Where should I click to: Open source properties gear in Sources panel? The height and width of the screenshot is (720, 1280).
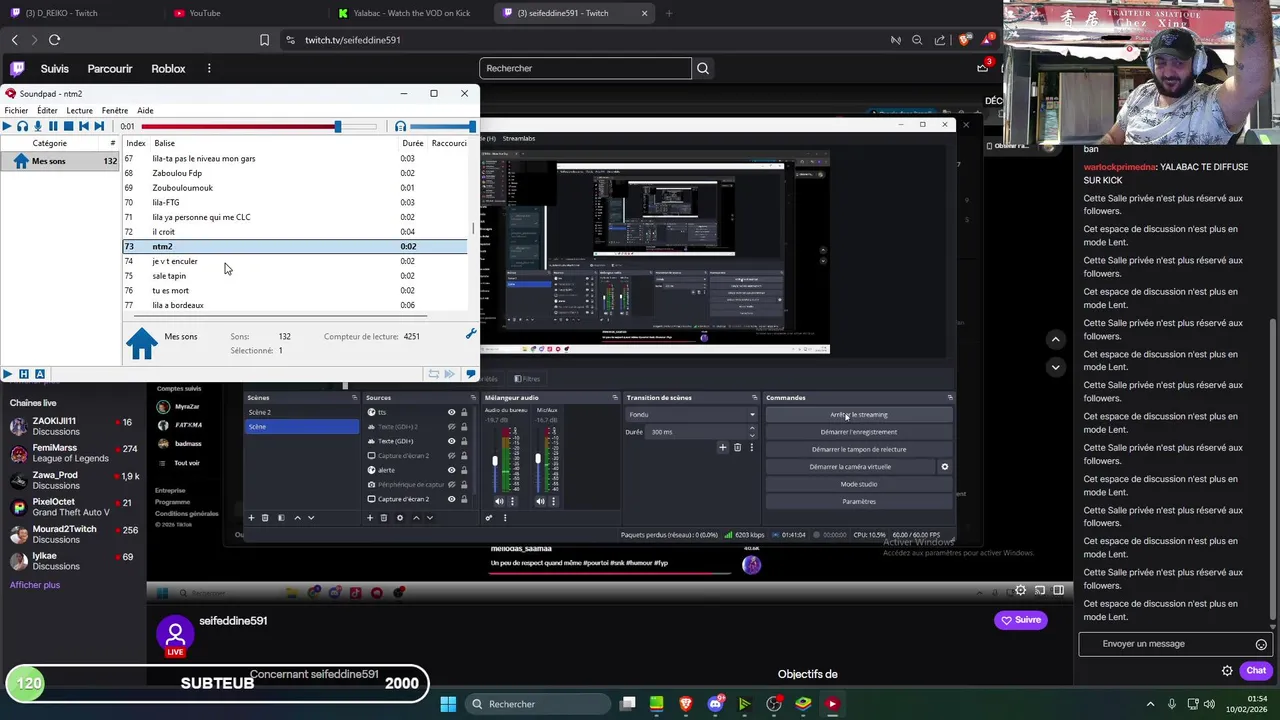coord(400,518)
